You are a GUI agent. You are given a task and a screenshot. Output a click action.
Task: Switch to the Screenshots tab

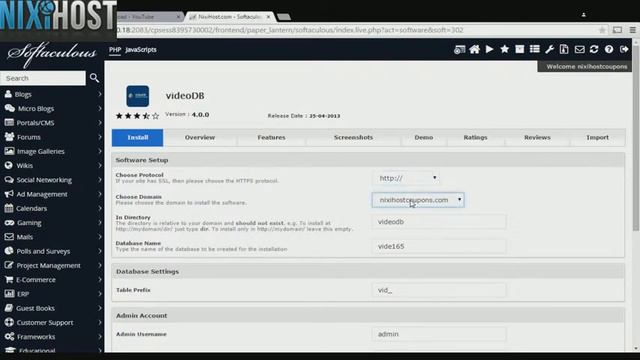[353, 138]
